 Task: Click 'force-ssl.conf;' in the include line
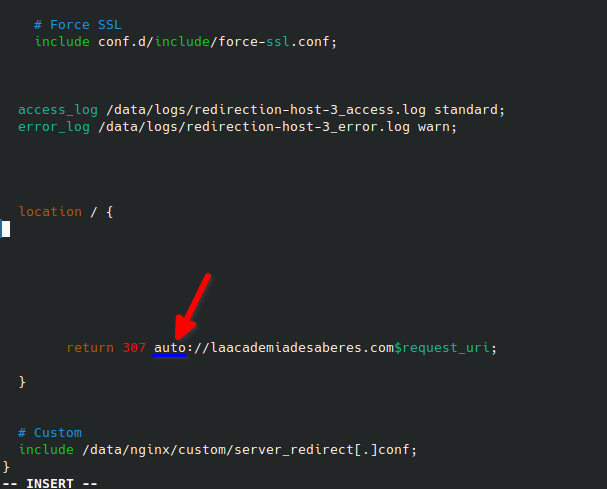(278, 42)
